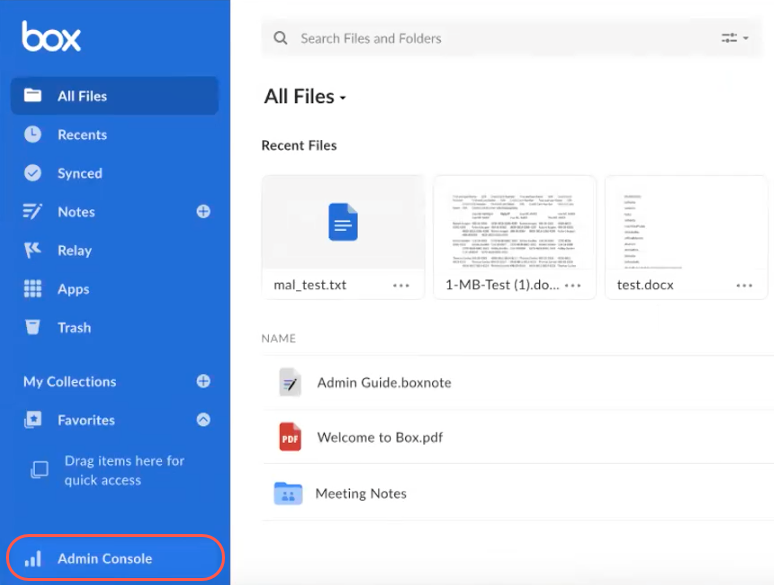The width and height of the screenshot is (774, 585).
Task: Select the Recent Files heading
Action: [x=299, y=146]
